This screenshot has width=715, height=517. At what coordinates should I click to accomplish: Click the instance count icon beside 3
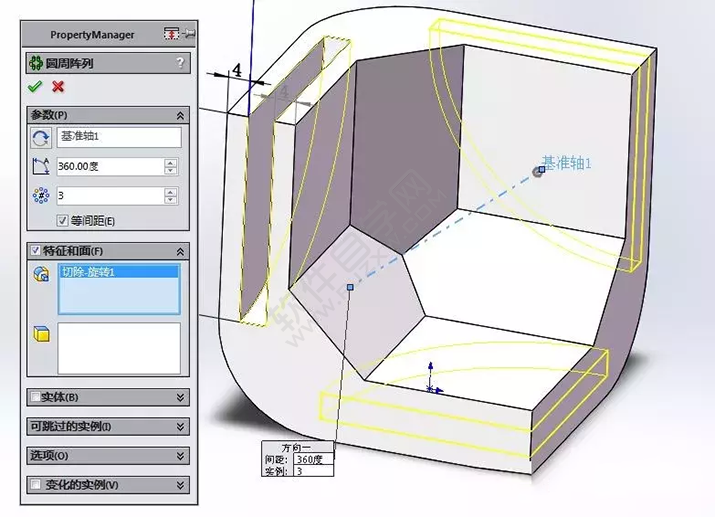(x=41, y=195)
